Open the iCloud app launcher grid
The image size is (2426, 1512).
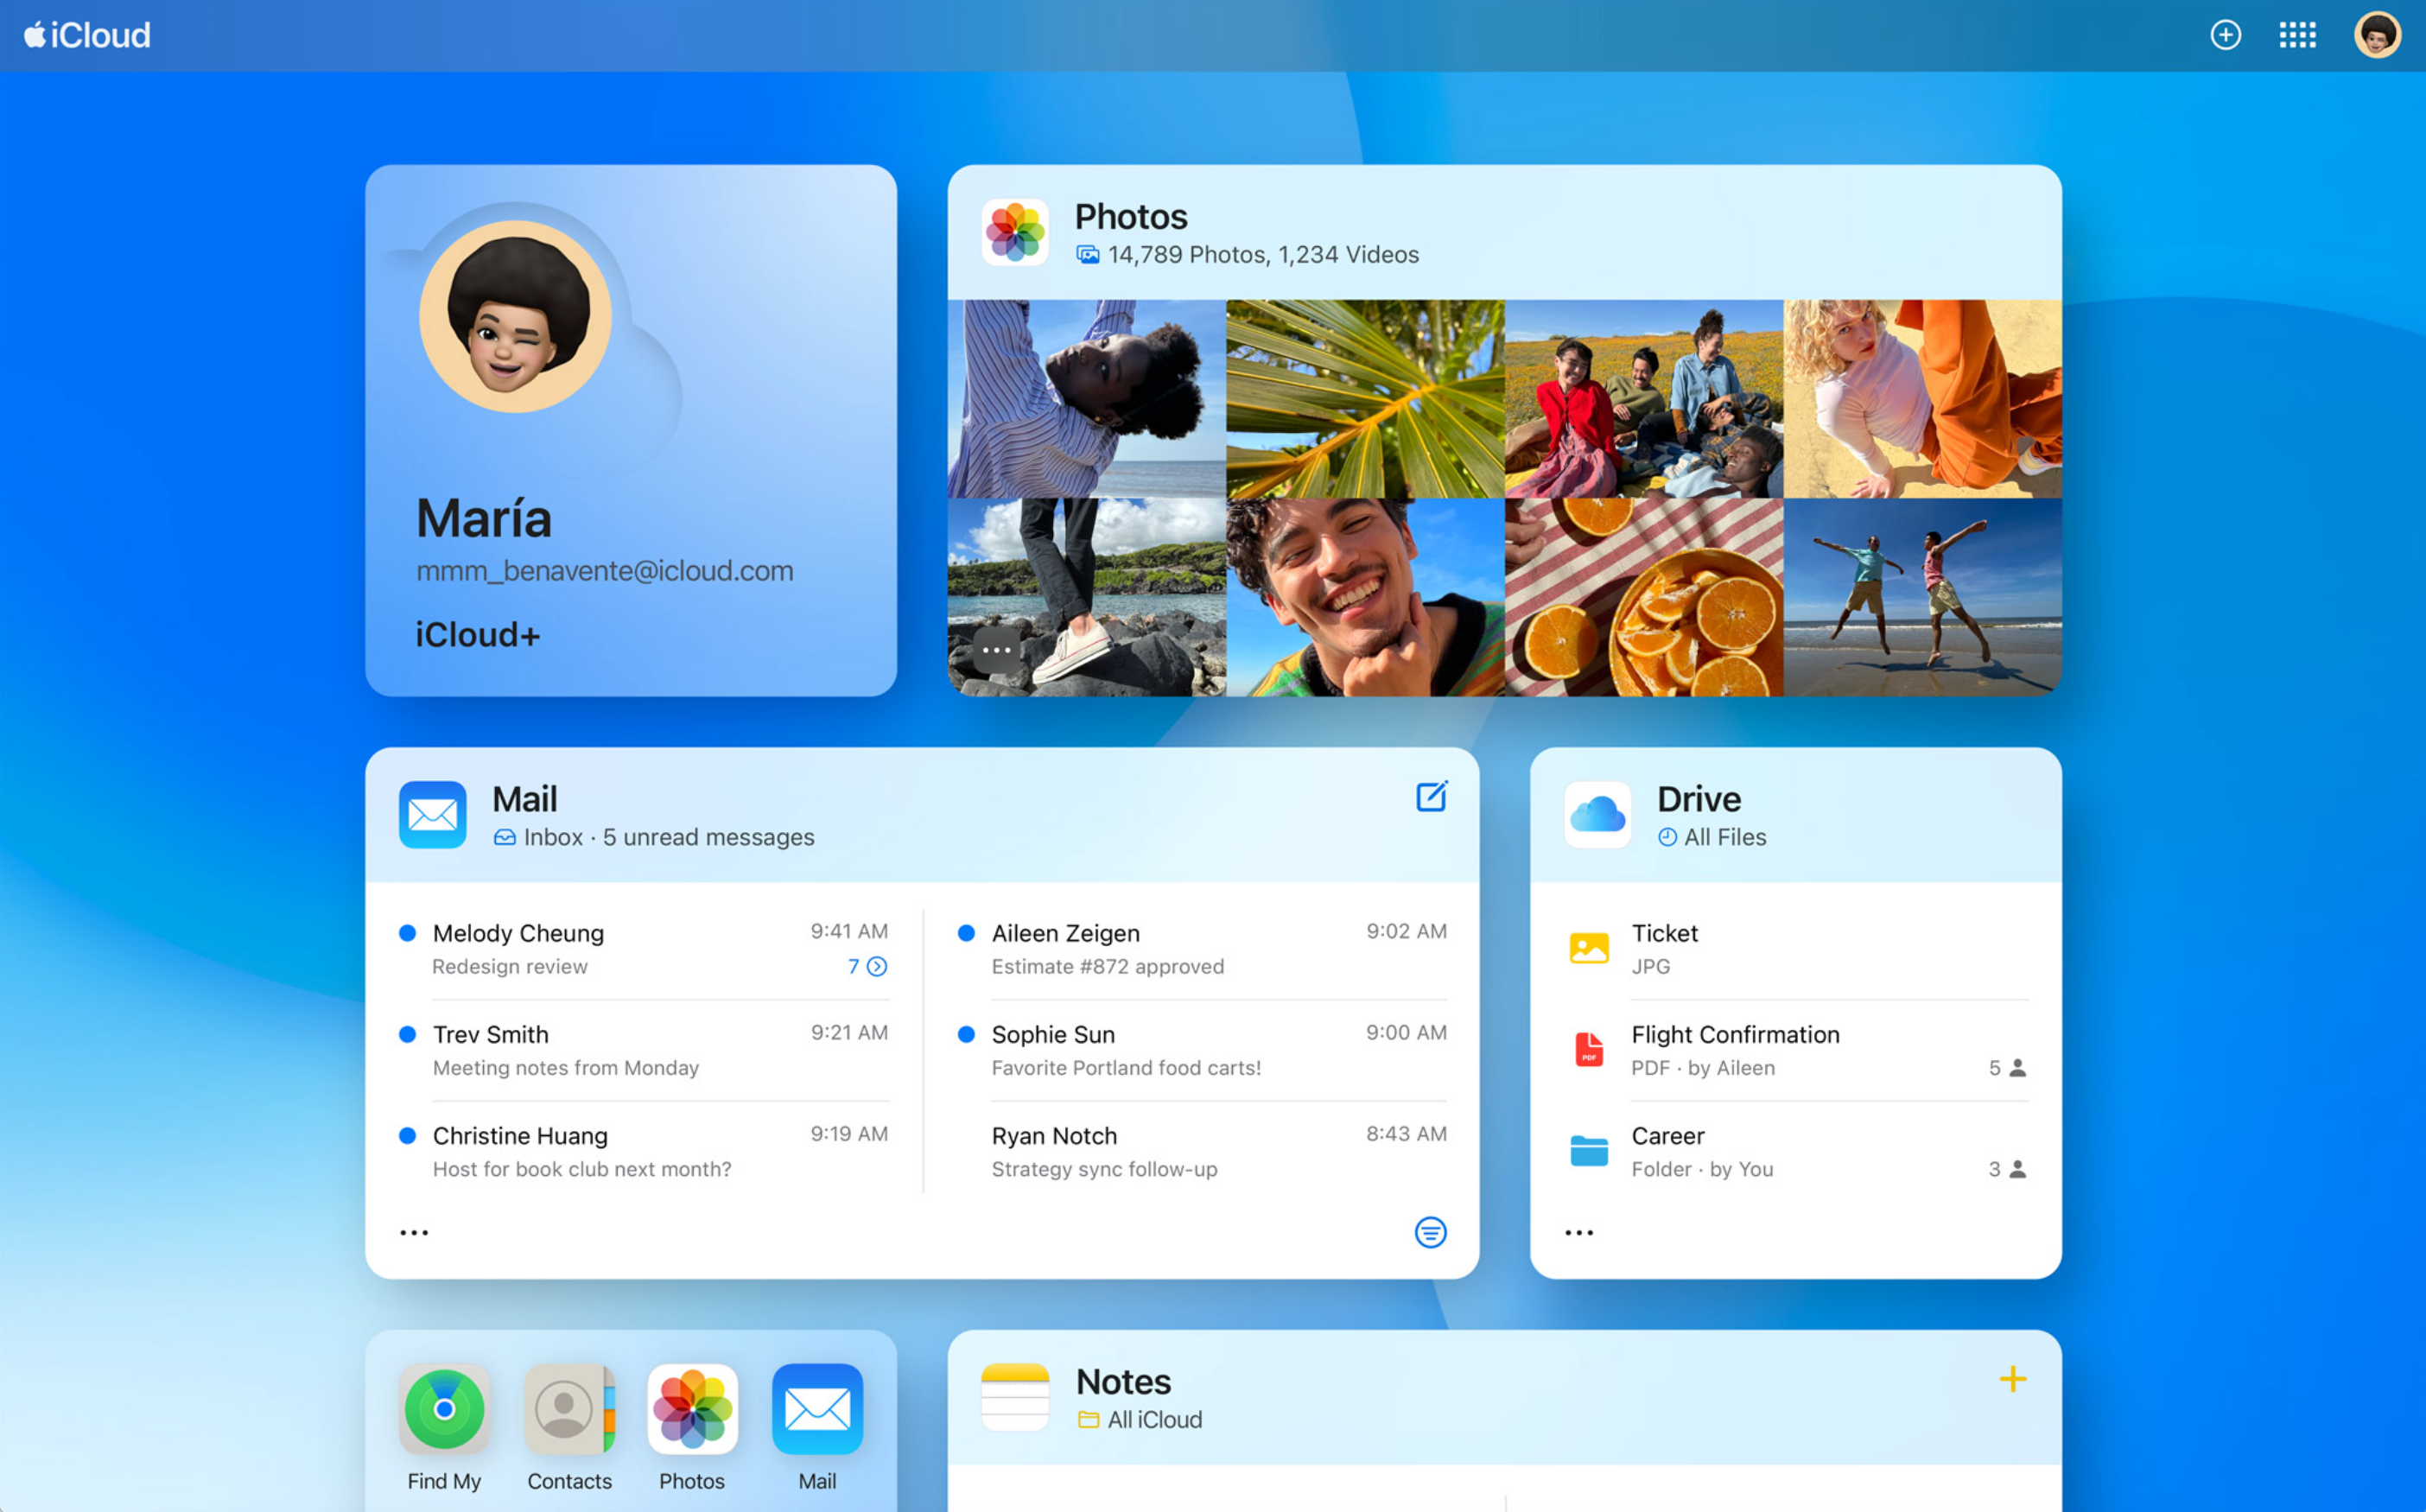tap(2297, 35)
